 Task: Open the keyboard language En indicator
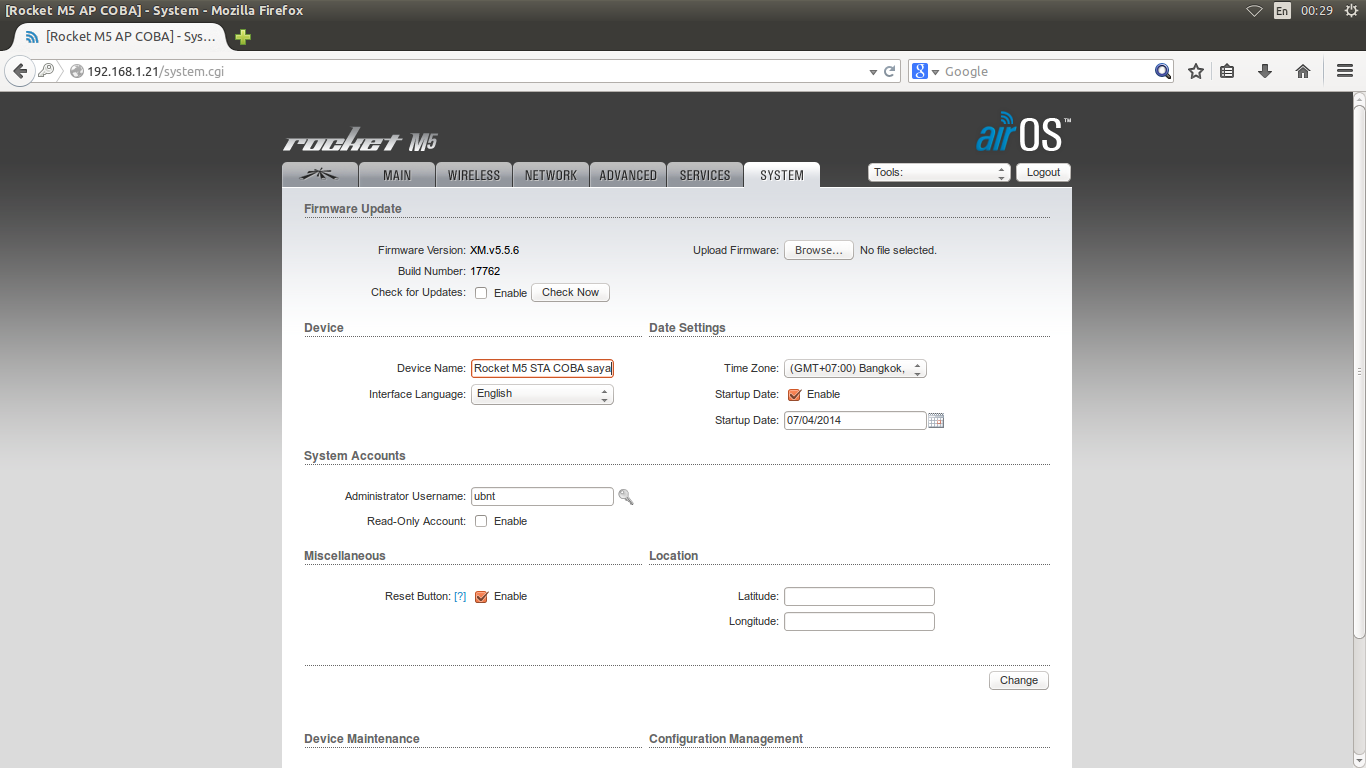(1282, 11)
